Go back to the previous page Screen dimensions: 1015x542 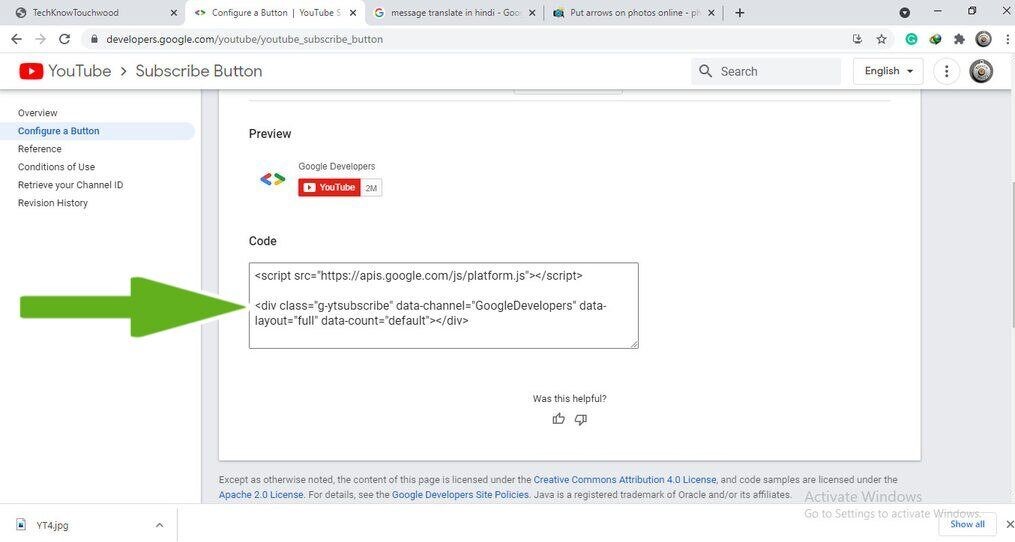(x=16, y=39)
